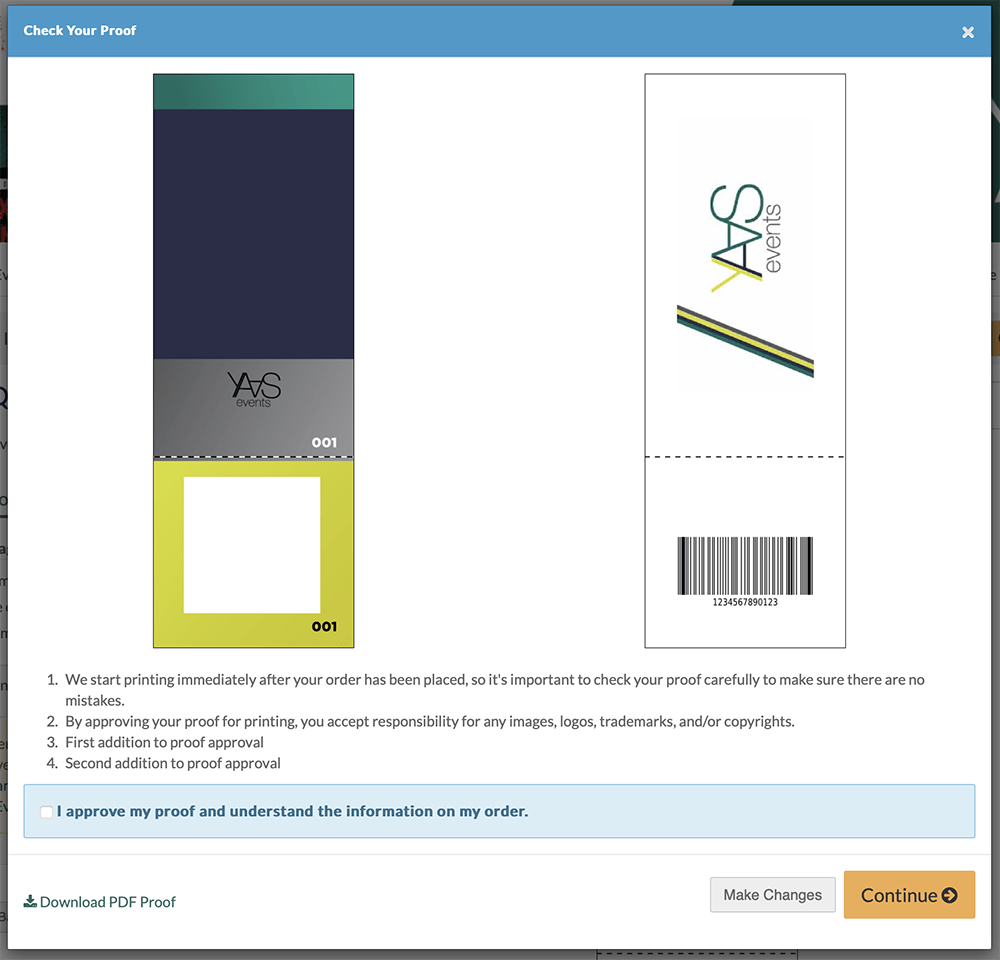Click the 001 number on the yellow stub
The height and width of the screenshot is (960, 1000).
coord(324,626)
